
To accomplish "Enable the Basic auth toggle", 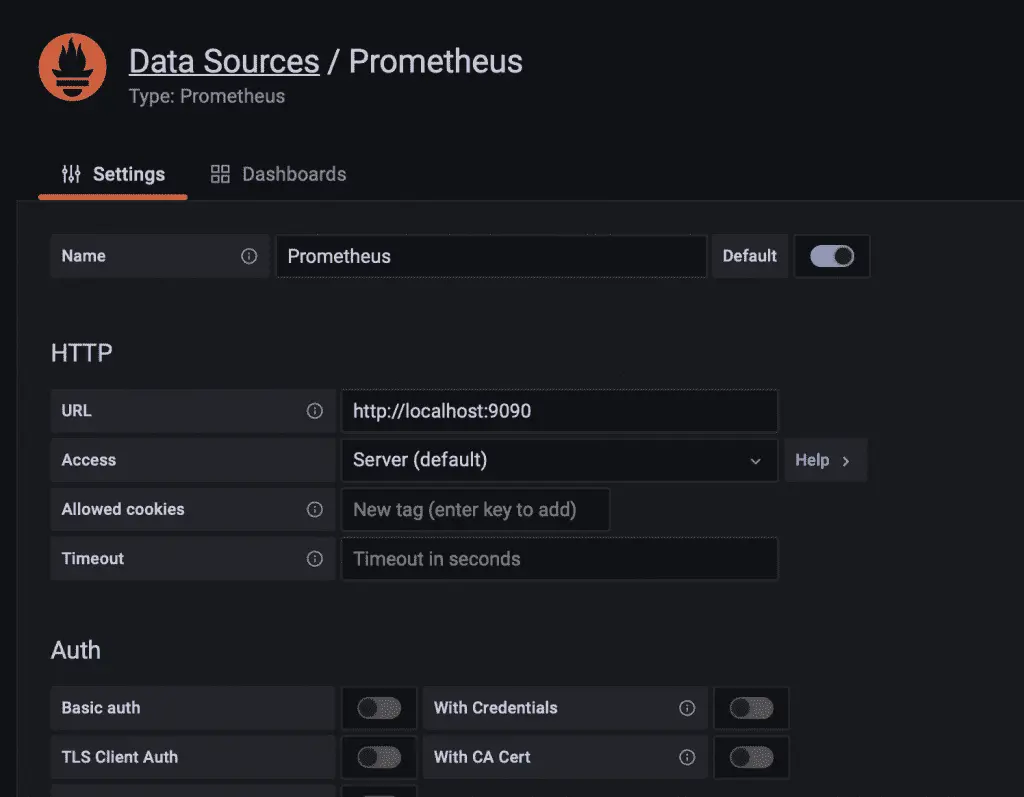I will click(379, 708).
